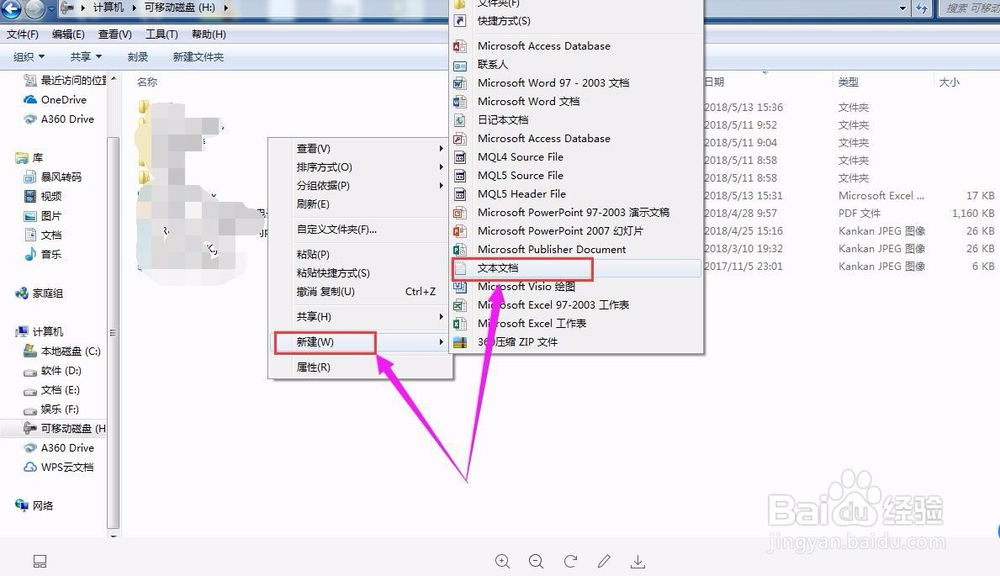1000x576 pixels.
Task: Click the Microsoft Word 文档 icon
Action: [x=460, y=102]
